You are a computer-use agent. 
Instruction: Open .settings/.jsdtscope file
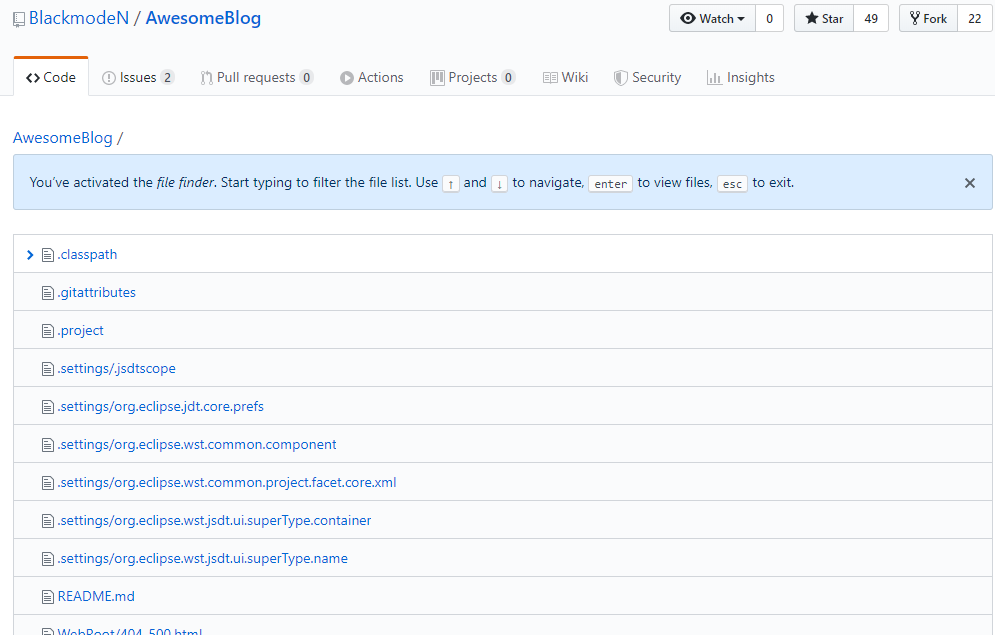pos(117,369)
